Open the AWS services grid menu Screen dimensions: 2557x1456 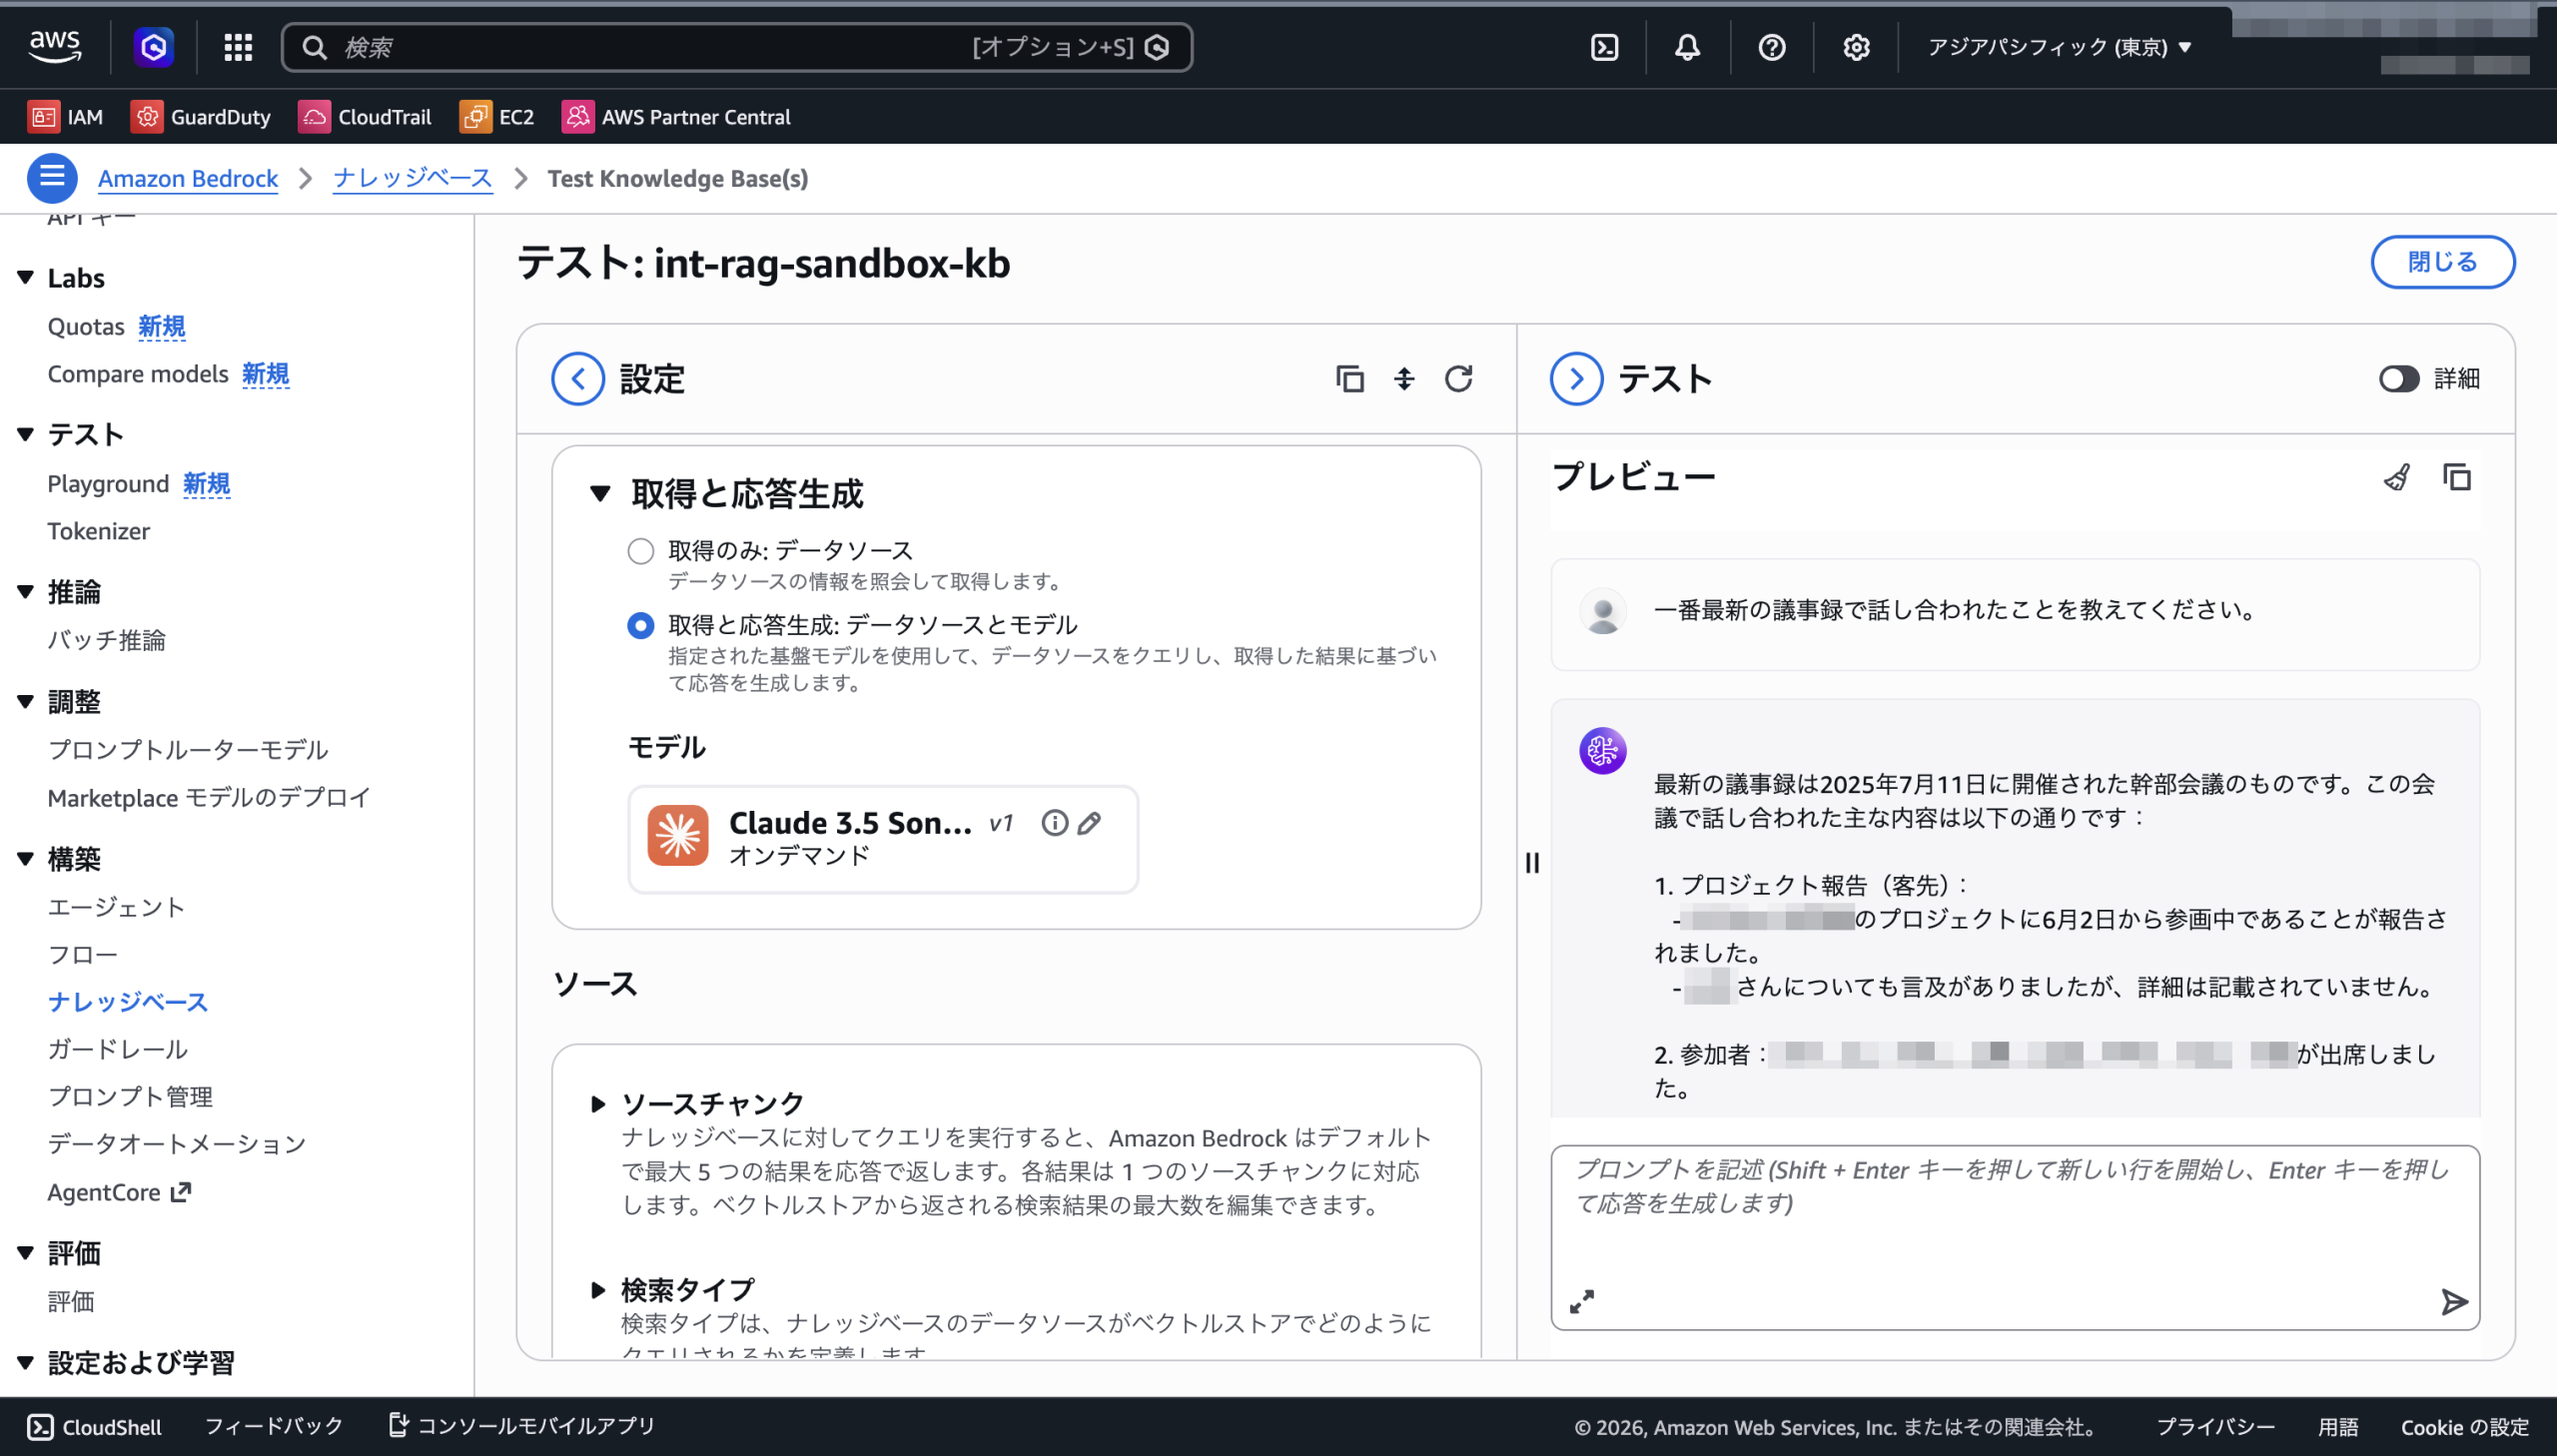(238, 47)
